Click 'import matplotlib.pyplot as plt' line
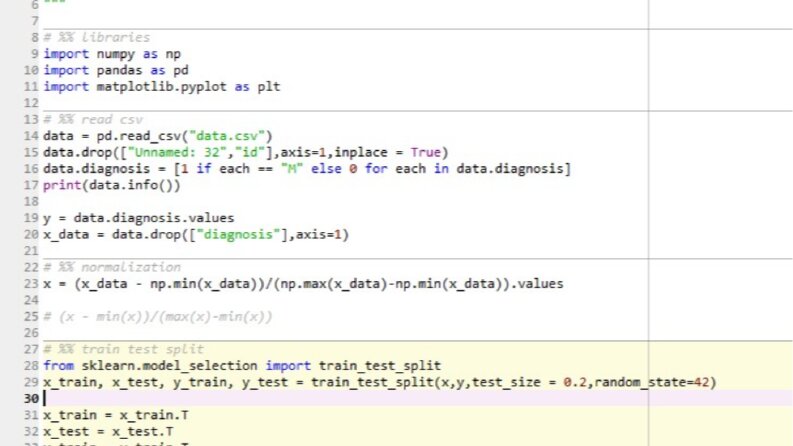Screen dimensions: 793x446 161,87
